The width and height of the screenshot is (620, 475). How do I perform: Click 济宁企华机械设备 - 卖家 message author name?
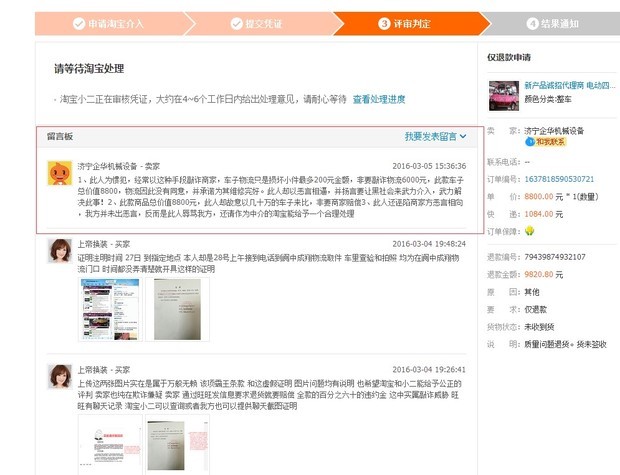click(x=119, y=166)
